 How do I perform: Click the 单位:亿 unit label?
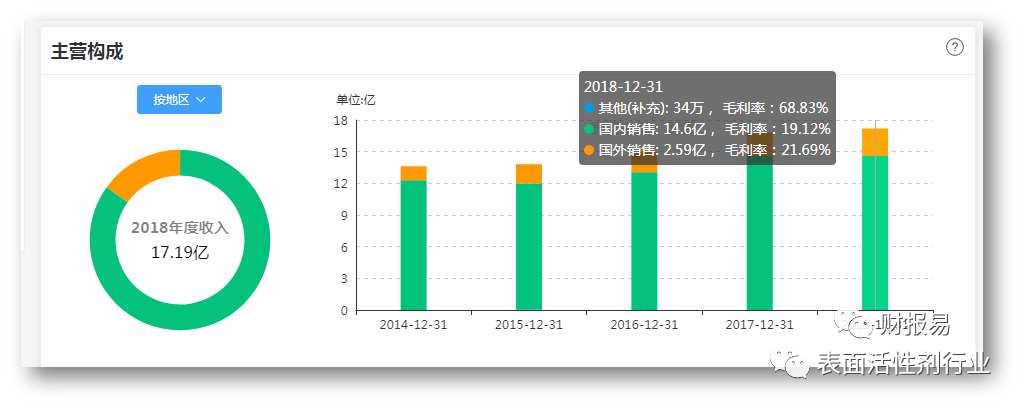[x=356, y=100]
